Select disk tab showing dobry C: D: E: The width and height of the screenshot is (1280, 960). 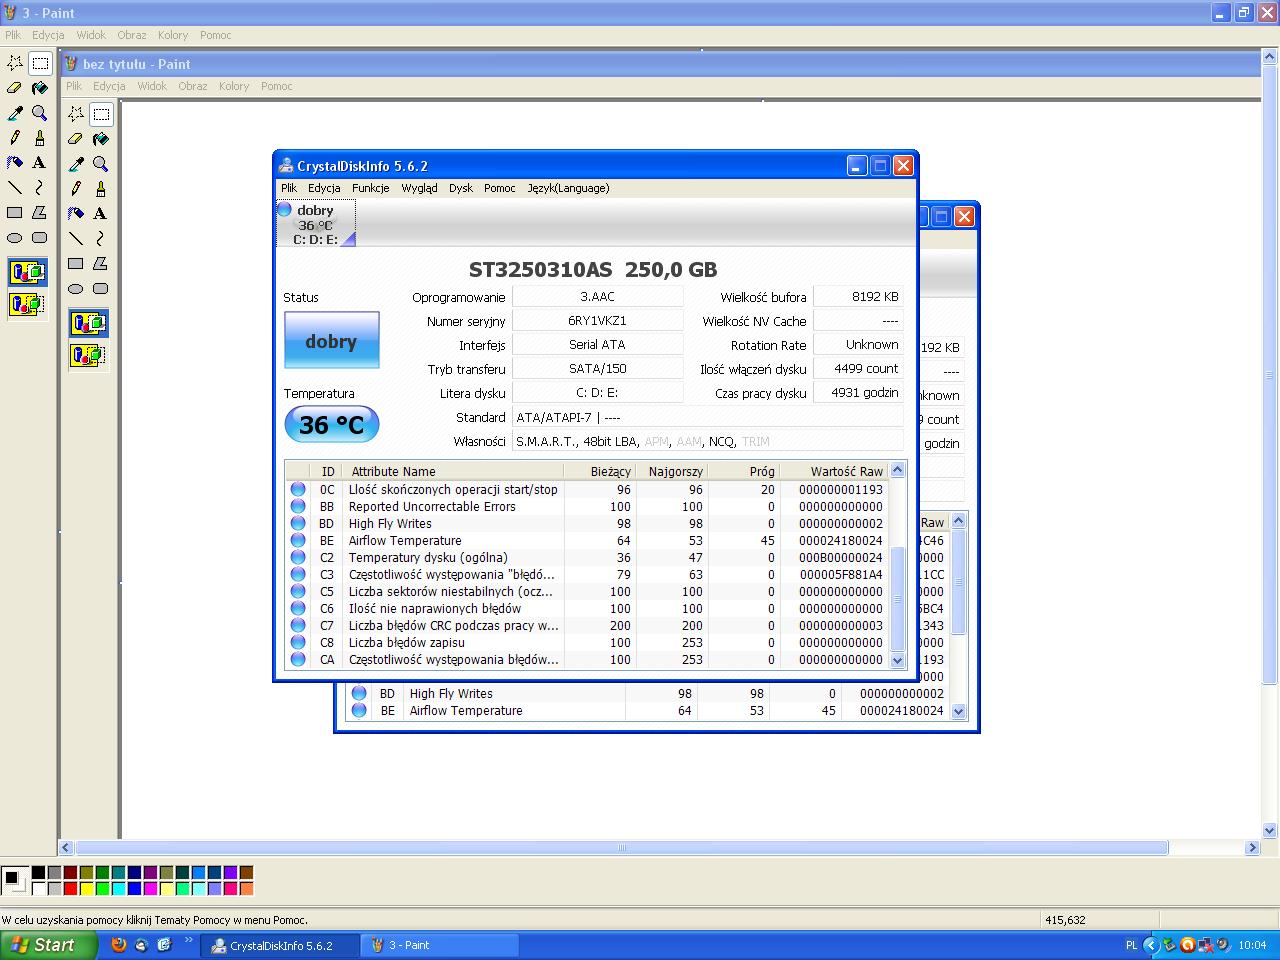316,224
